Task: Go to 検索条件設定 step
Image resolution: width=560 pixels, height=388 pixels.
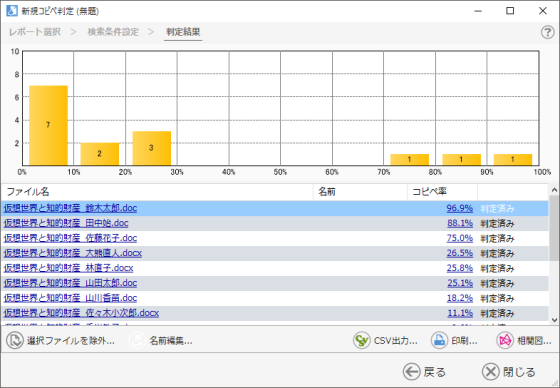Action: click(113, 32)
